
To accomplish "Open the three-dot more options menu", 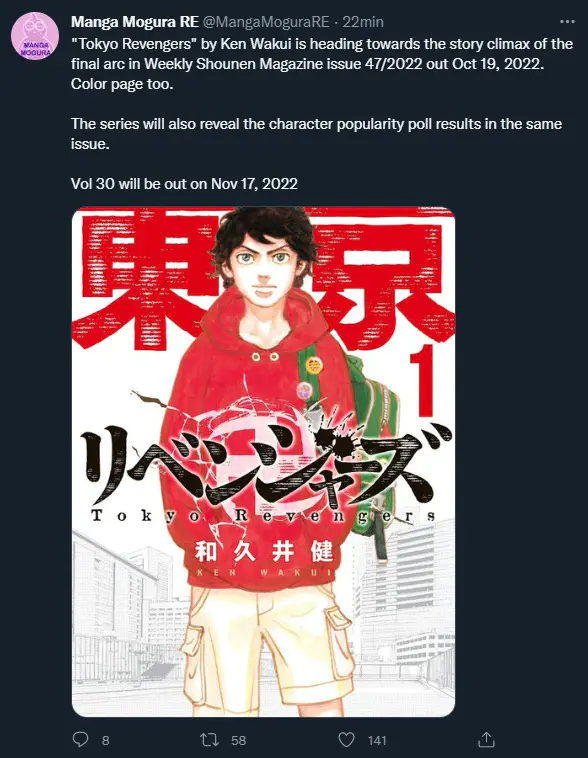I will click(567, 22).
